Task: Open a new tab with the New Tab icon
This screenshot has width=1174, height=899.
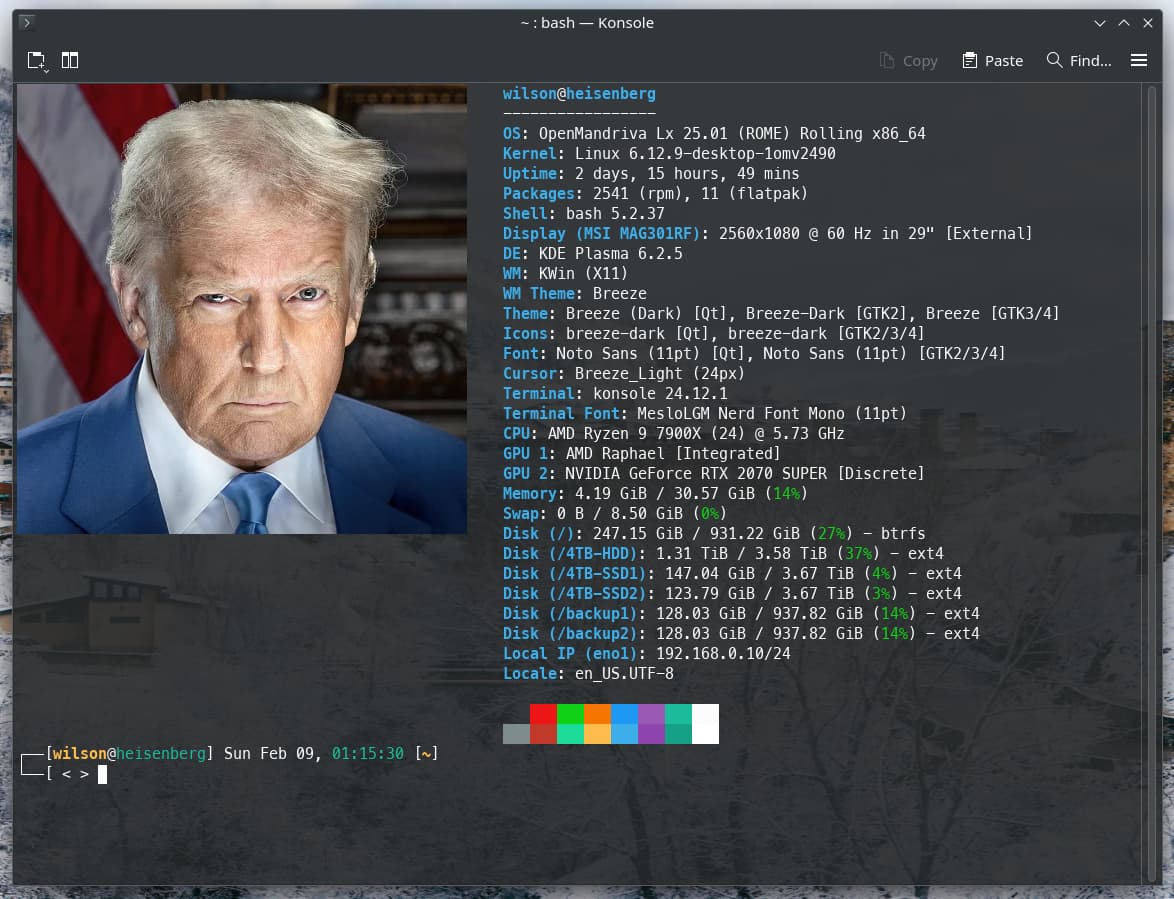Action: coord(35,60)
